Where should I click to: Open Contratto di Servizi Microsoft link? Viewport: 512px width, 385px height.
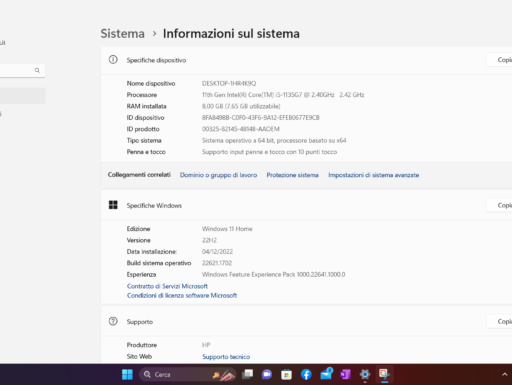point(167,286)
